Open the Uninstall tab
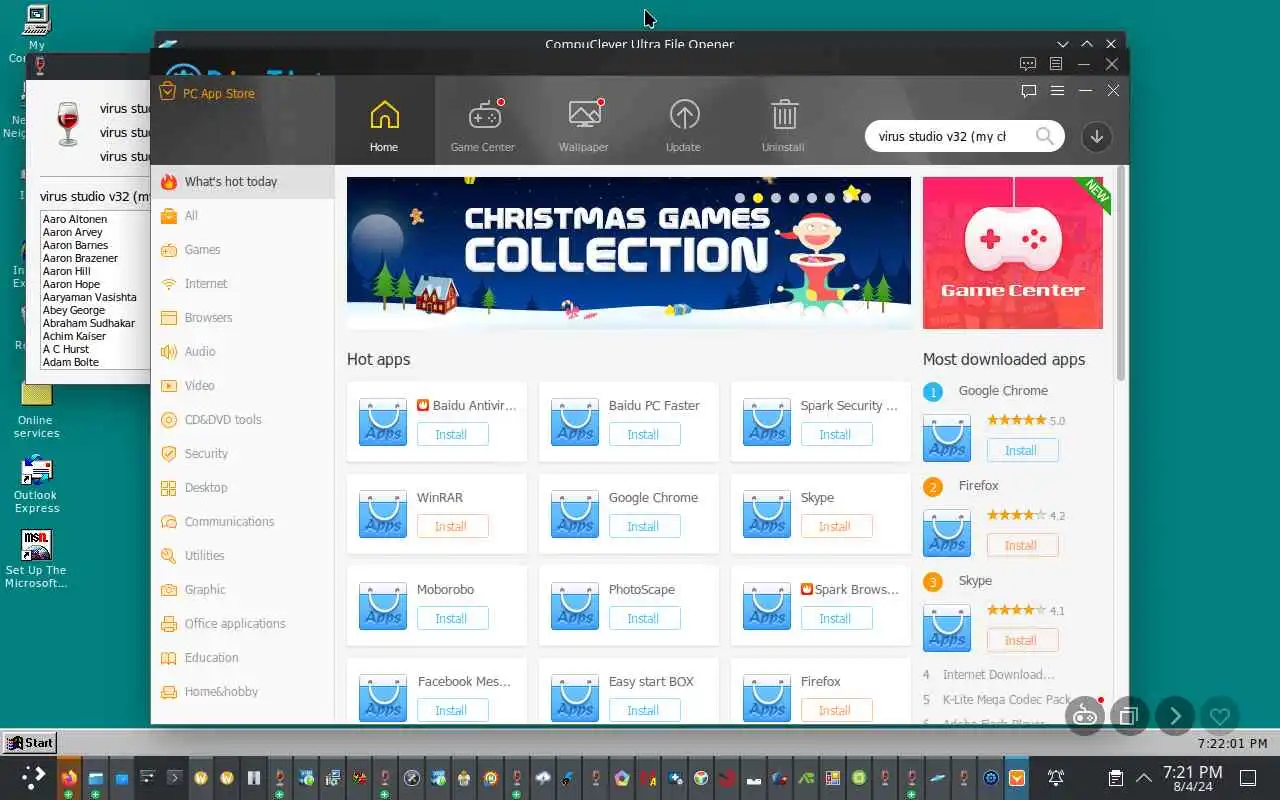This screenshot has width=1280, height=800. click(x=783, y=126)
